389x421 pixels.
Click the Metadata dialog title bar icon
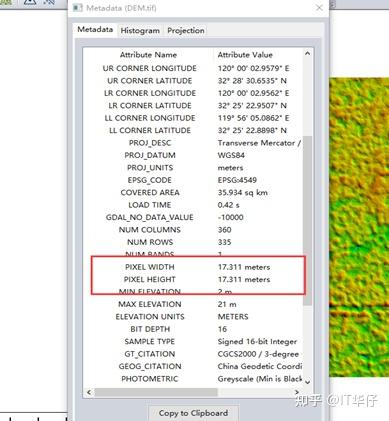pos(77,7)
